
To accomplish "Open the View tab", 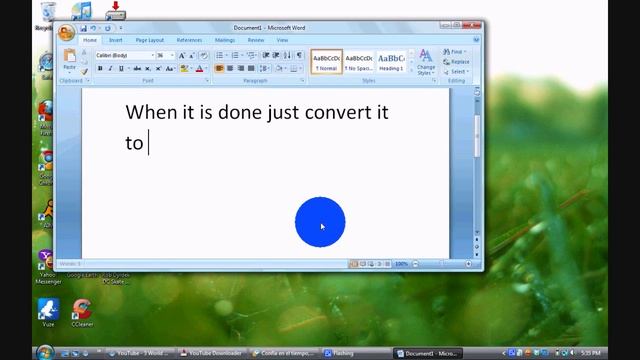I will click(282, 40).
